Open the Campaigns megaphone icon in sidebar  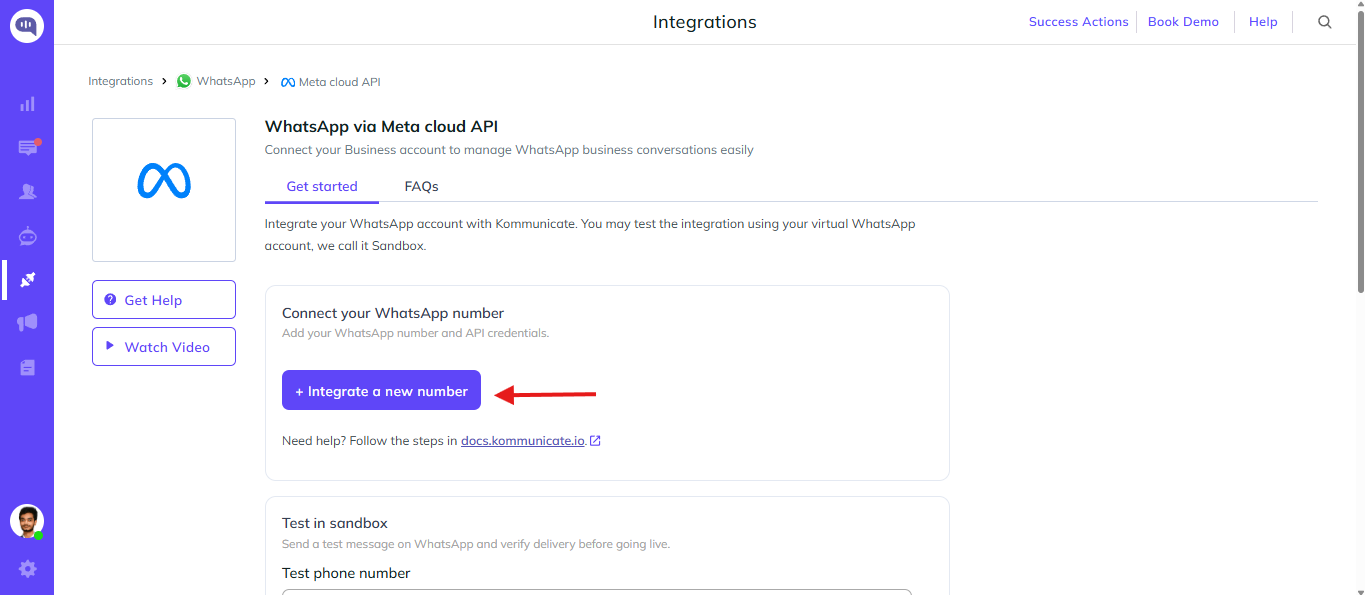click(28, 323)
